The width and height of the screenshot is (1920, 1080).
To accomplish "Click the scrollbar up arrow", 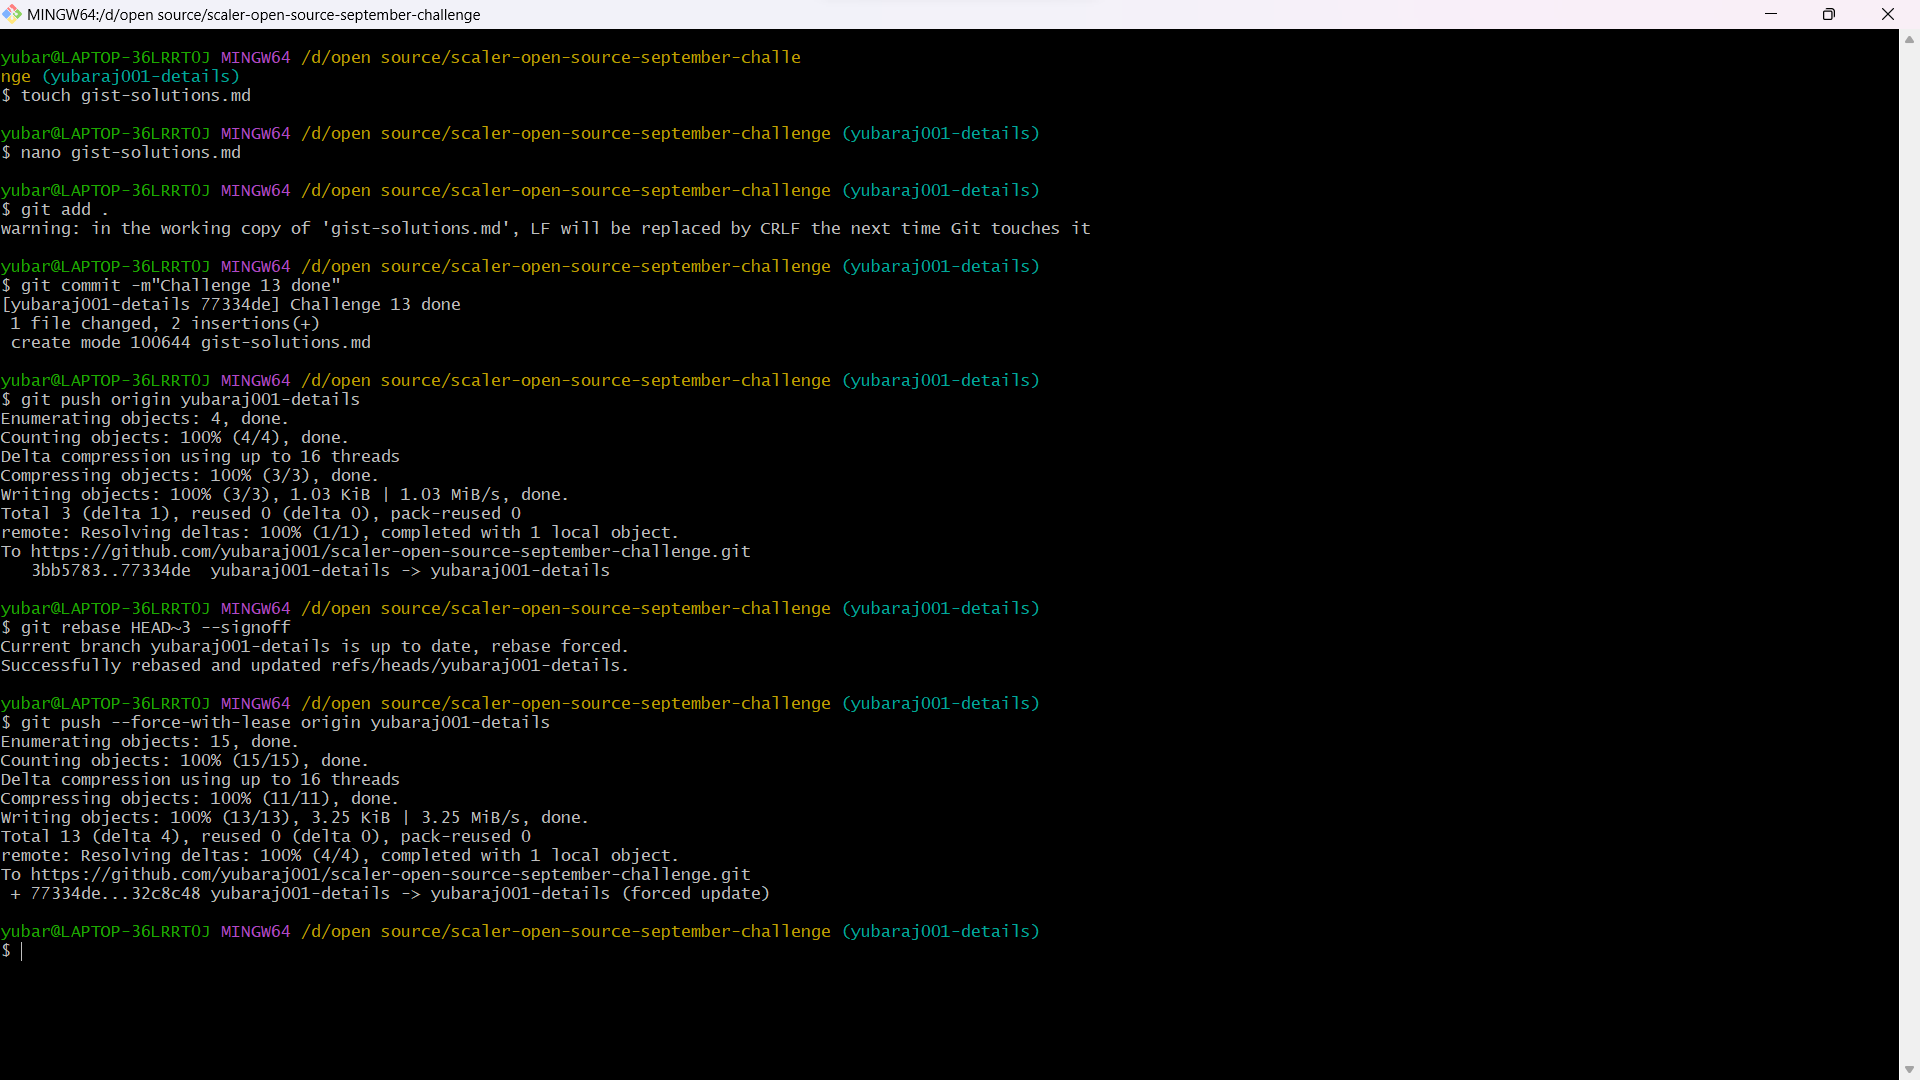I will click(1909, 39).
